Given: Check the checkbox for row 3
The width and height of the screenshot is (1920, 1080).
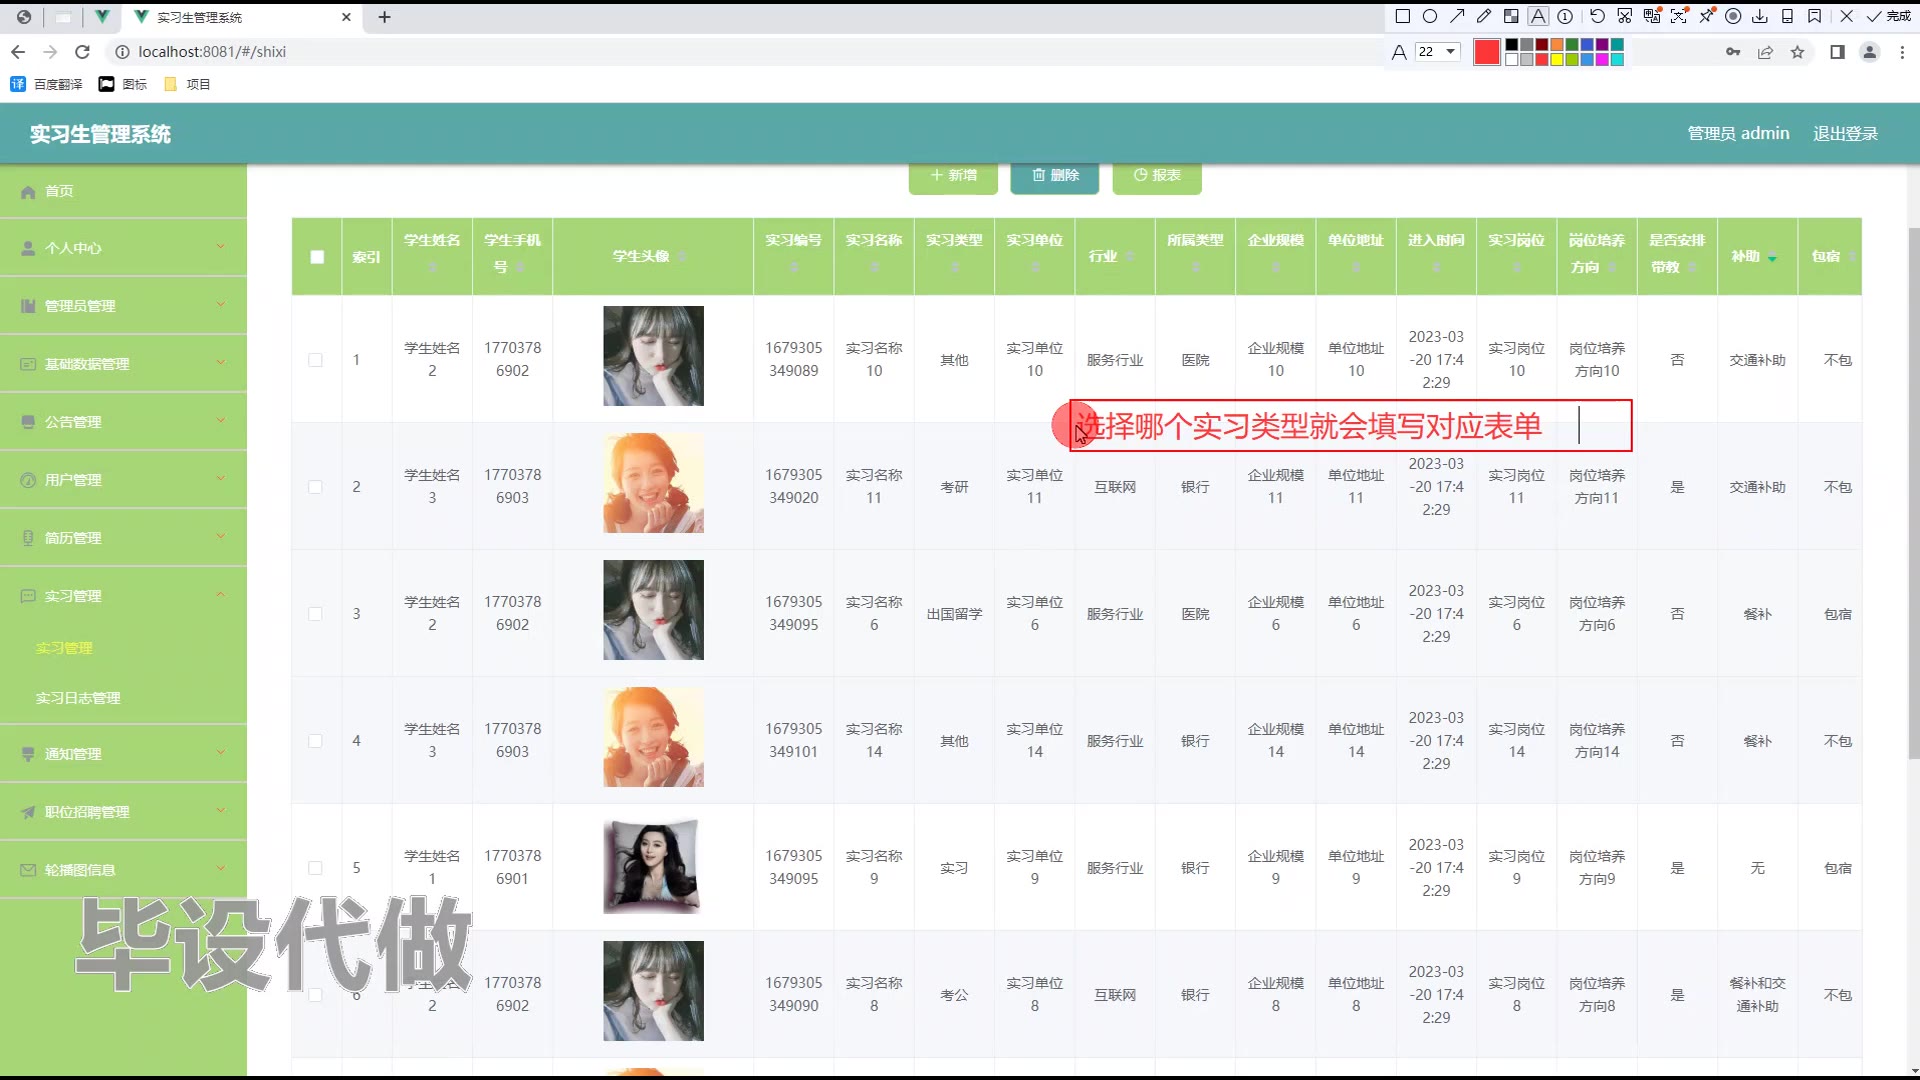Looking at the screenshot, I should pos(316,614).
